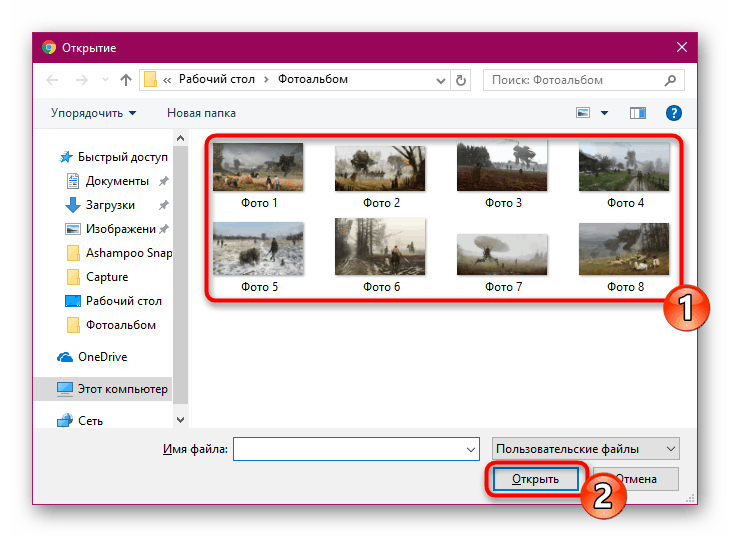Open Изображения in the sidebar
This screenshot has height=537, width=730.
pos(110,229)
